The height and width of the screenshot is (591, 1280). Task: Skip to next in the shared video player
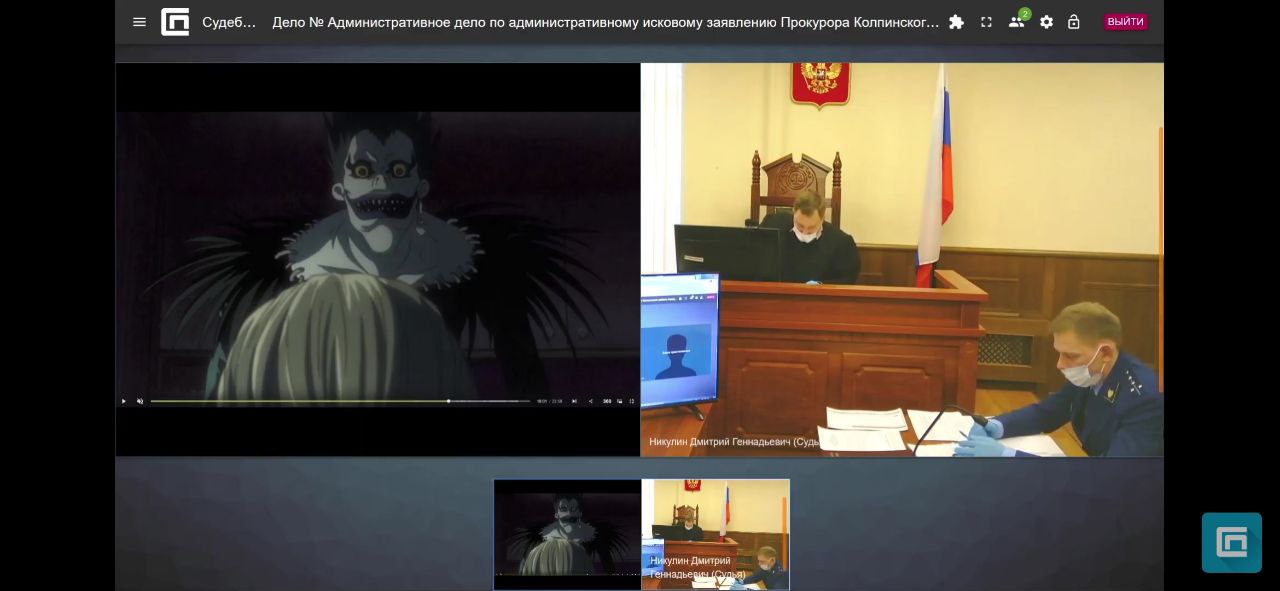pyautogui.click(x=574, y=401)
